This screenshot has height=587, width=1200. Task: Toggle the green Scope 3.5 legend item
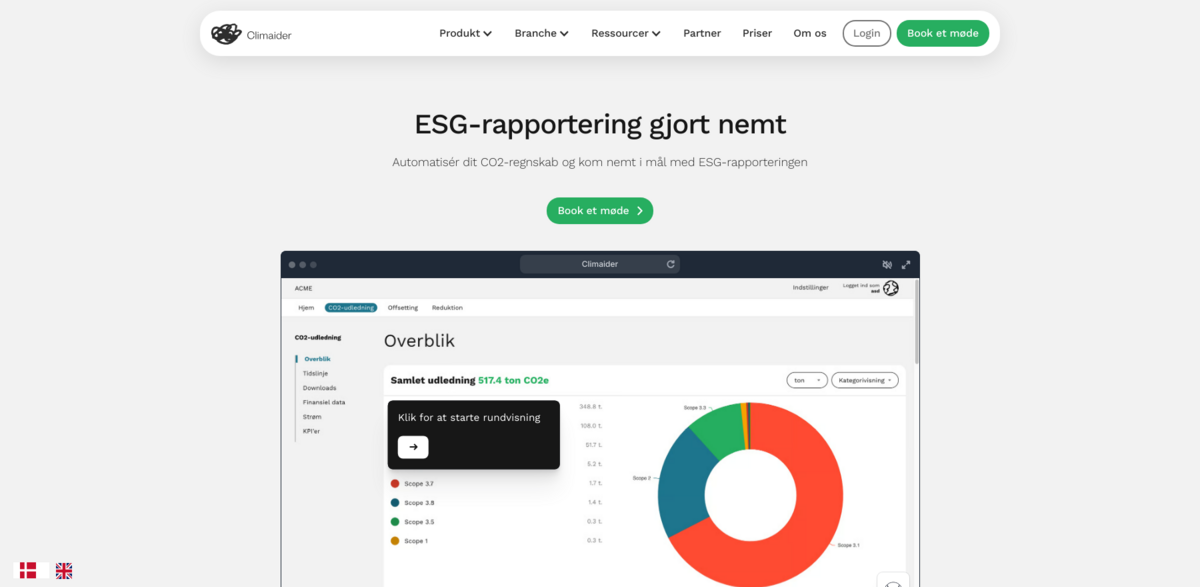[412, 522]
